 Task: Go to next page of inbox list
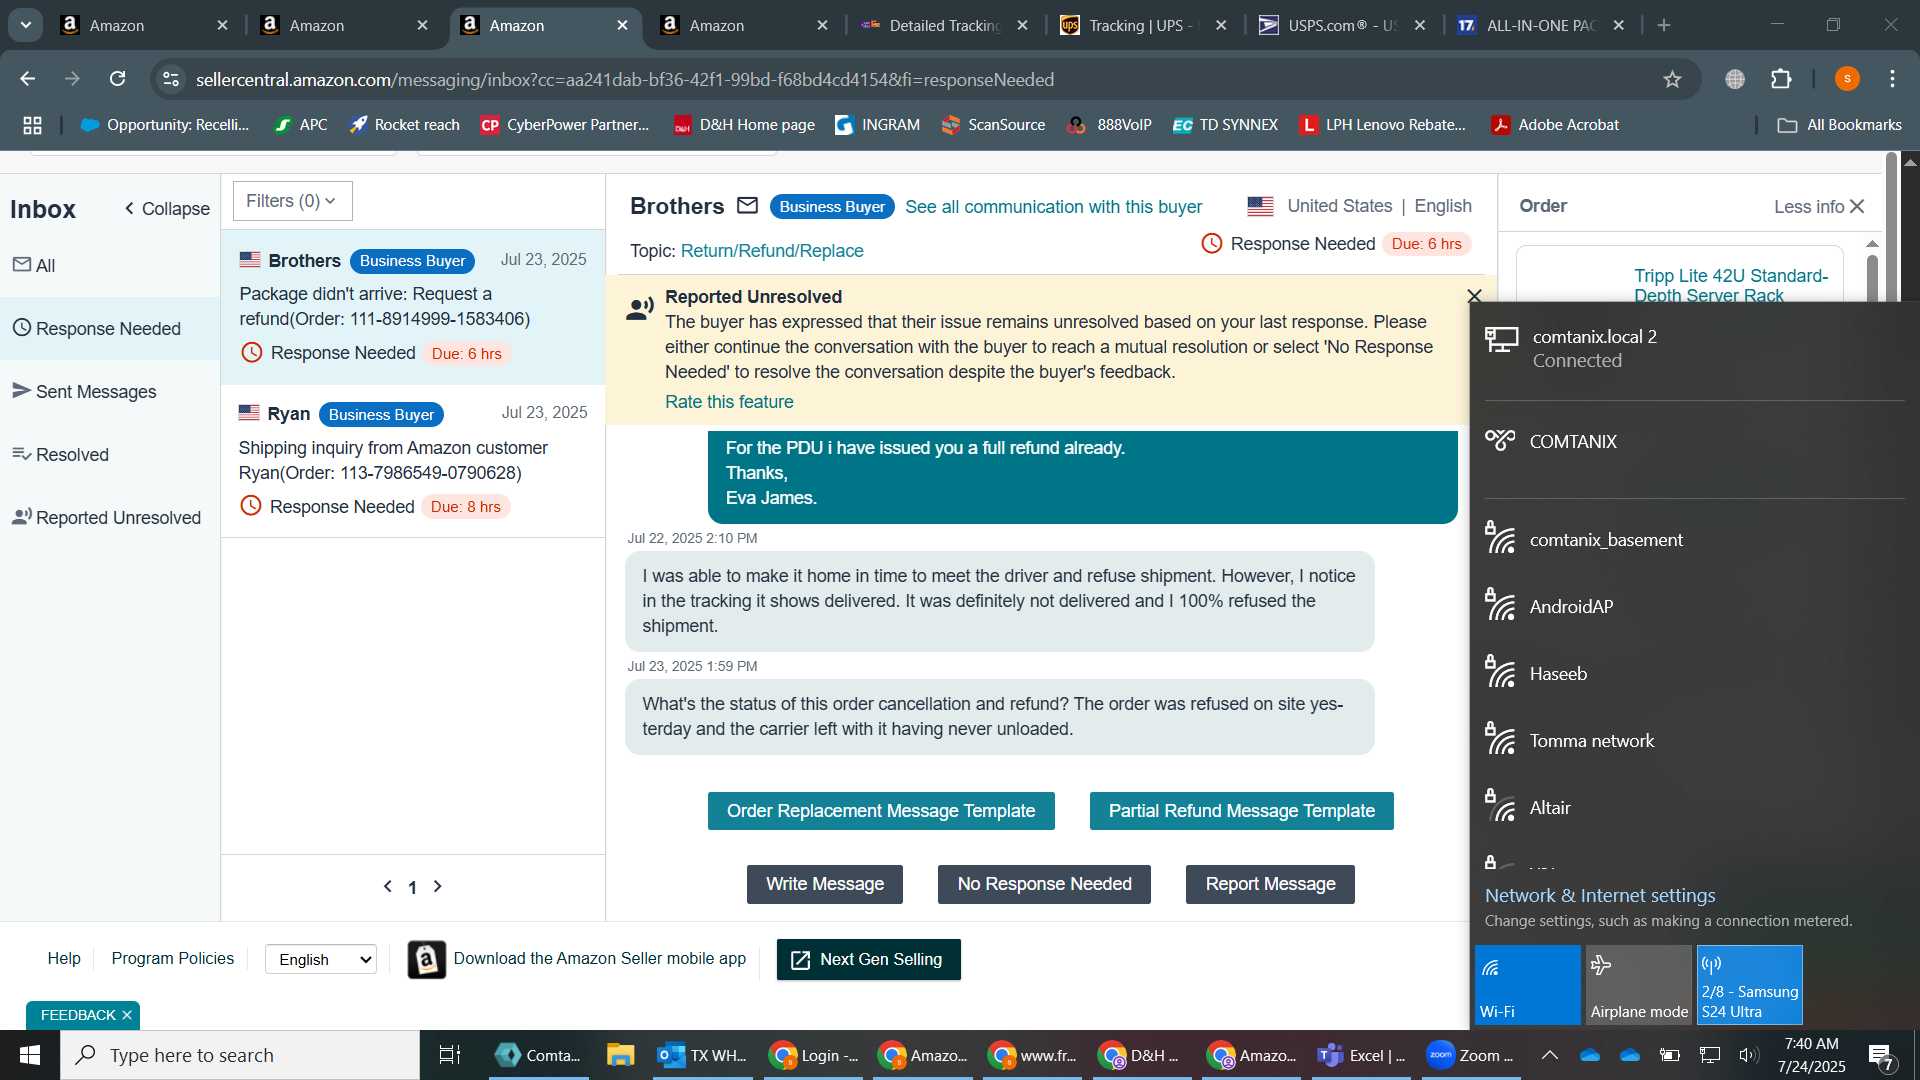437,887
